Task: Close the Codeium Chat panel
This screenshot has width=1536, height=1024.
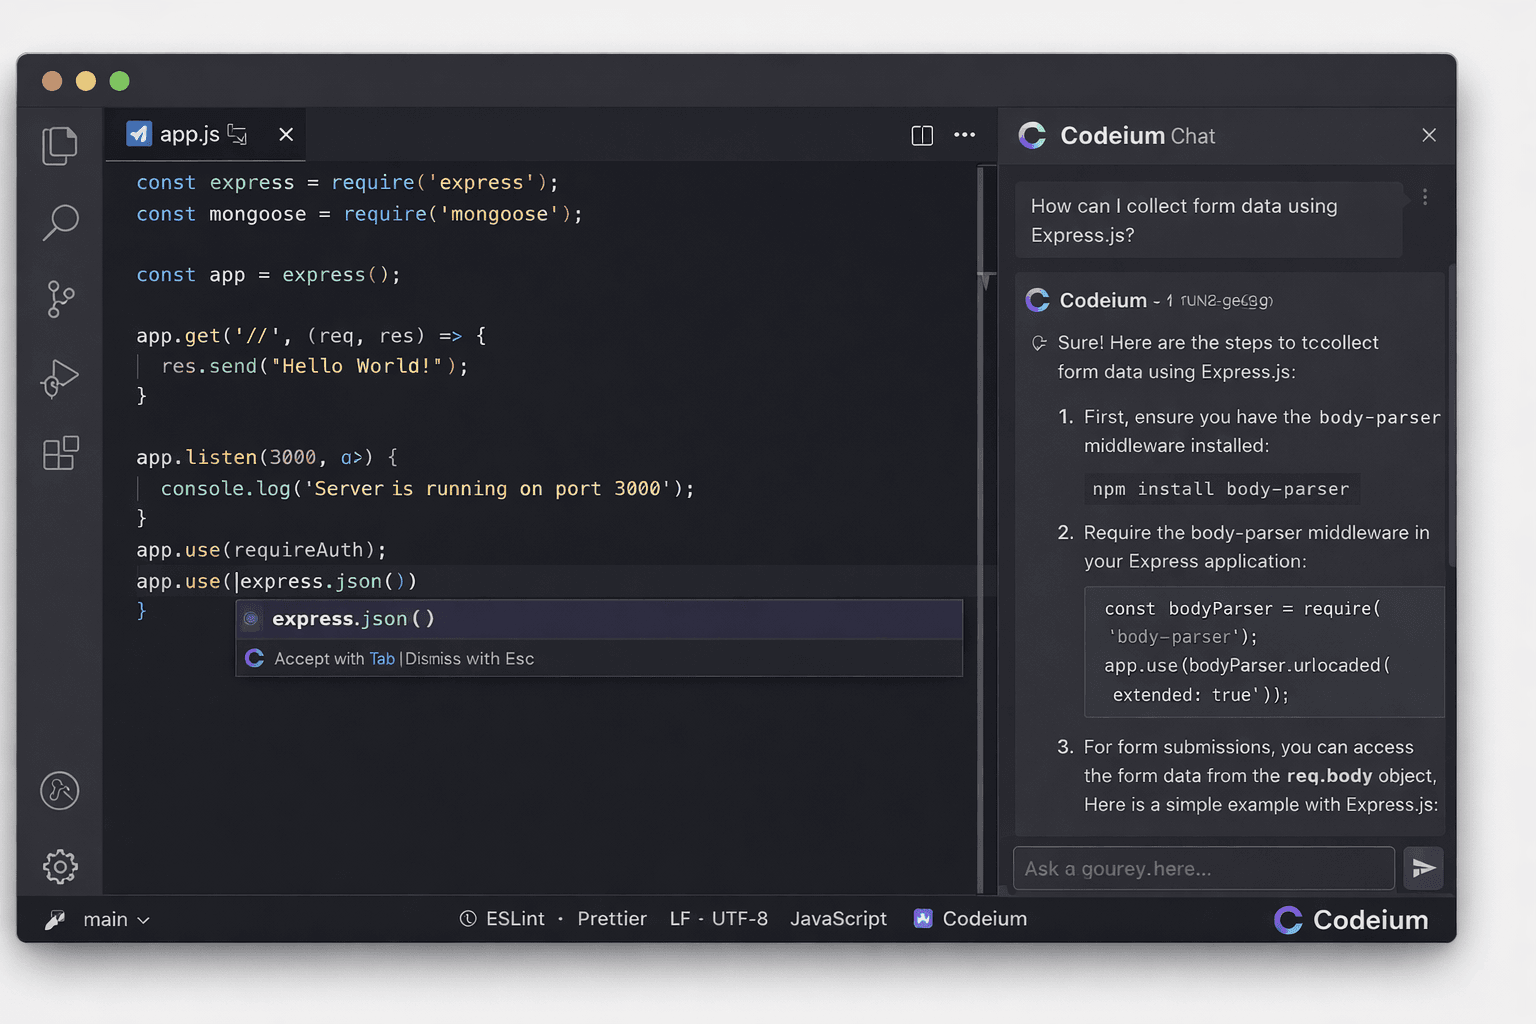Action: click(1429, 135)
